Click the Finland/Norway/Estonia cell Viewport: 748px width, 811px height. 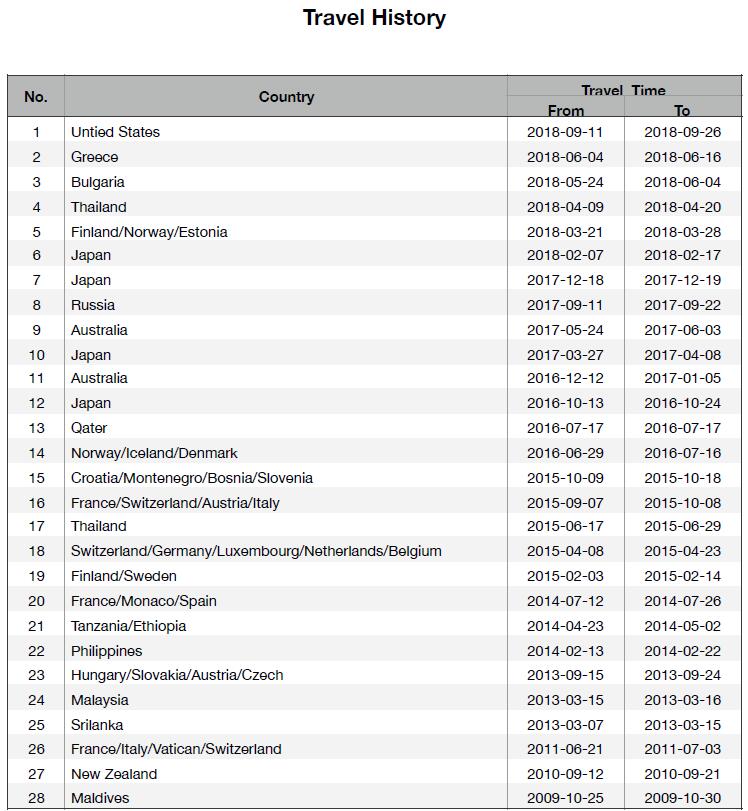click(149, 232)
